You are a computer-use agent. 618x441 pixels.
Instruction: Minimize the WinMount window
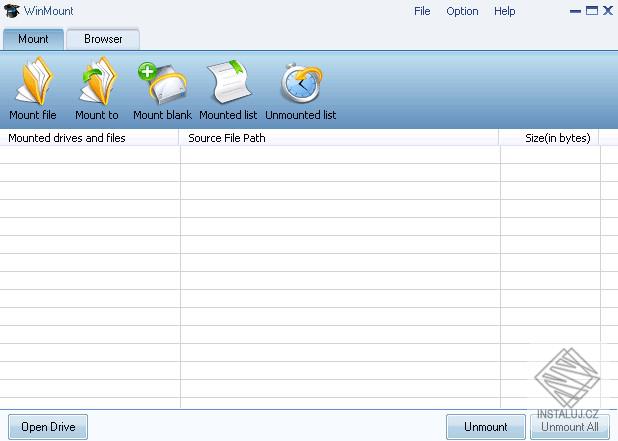(x=575, y=11)
